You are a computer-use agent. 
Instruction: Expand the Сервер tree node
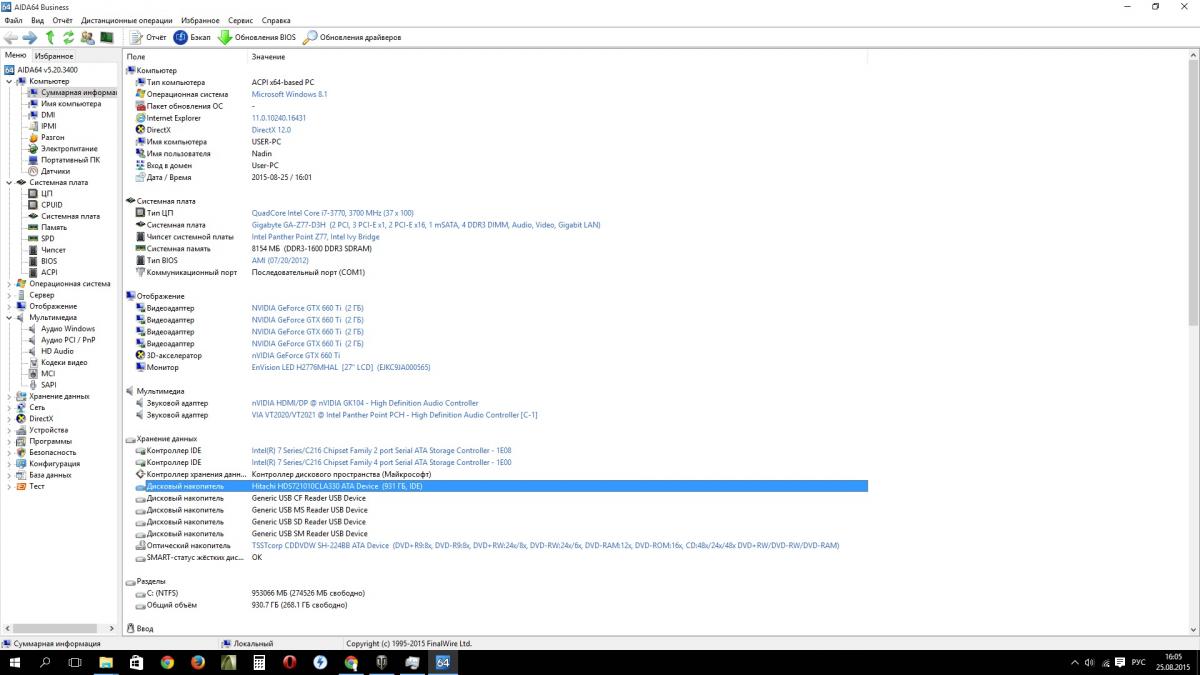(9, 295)
